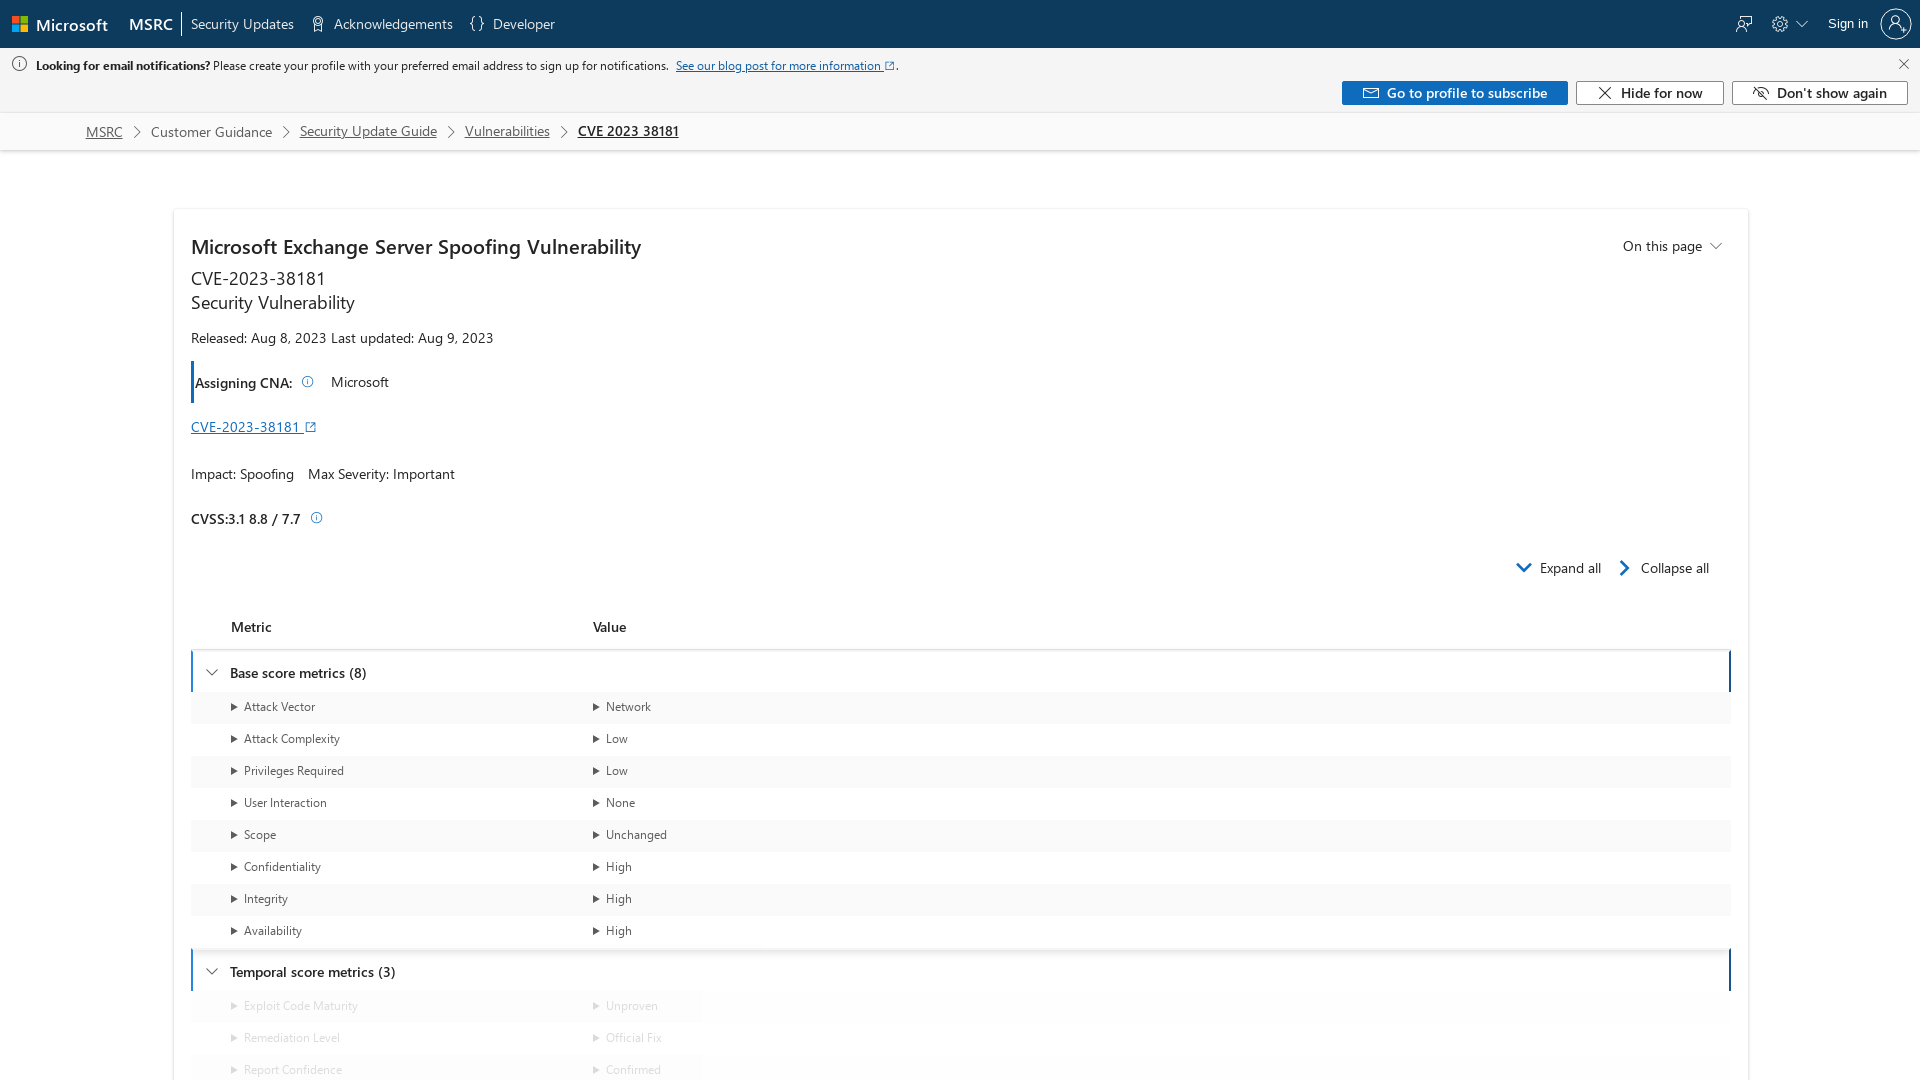
Task: Expand the Attack Vector metric row
Action: coord(272,707)
